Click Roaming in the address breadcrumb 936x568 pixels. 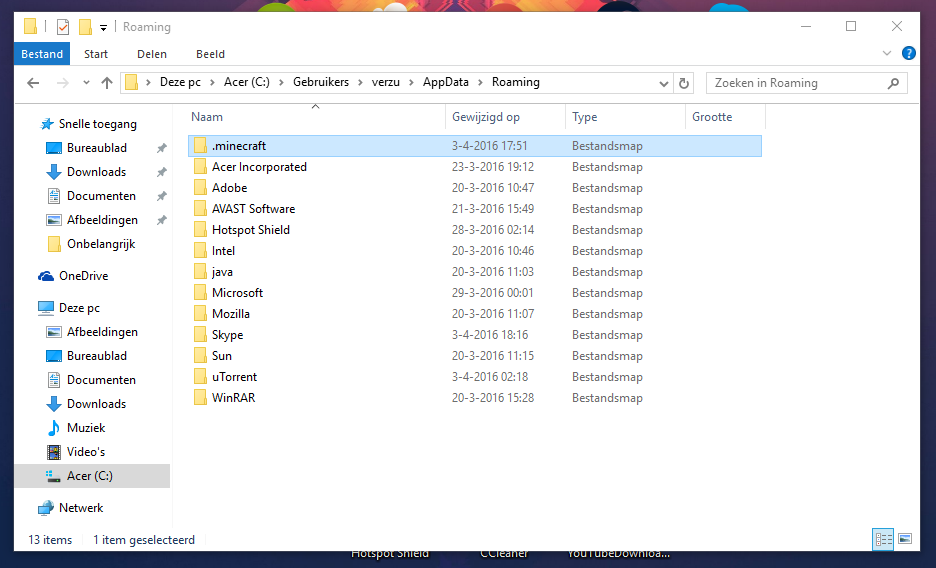pyautogui.click(x=516, y=82)
